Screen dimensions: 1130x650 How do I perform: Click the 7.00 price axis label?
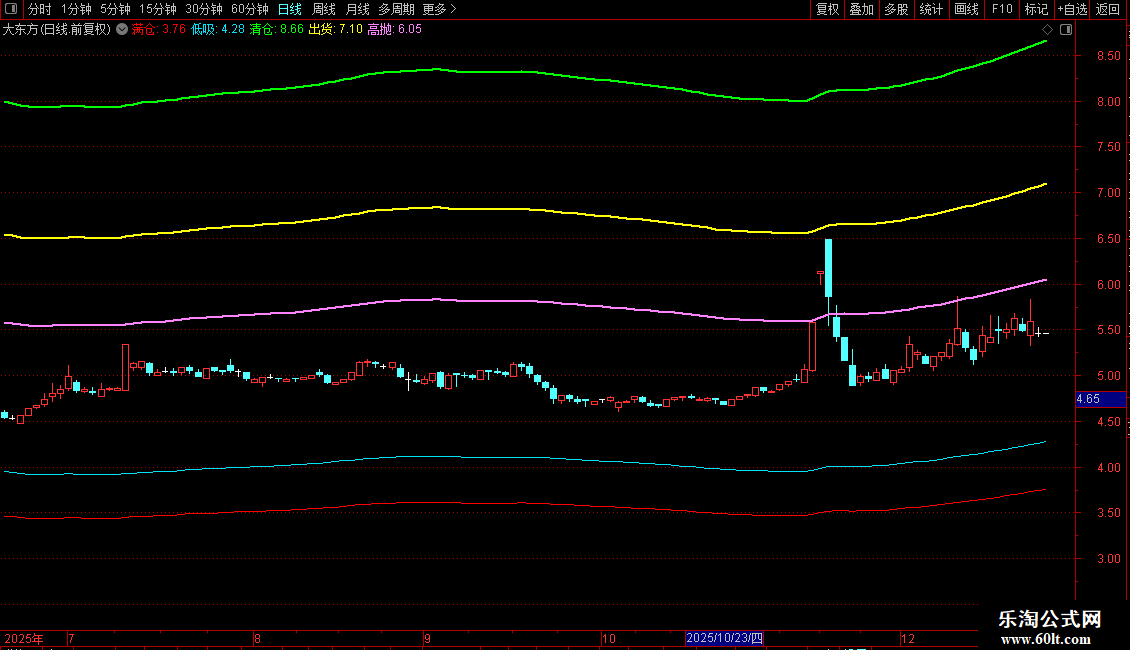pos(1108,193)
